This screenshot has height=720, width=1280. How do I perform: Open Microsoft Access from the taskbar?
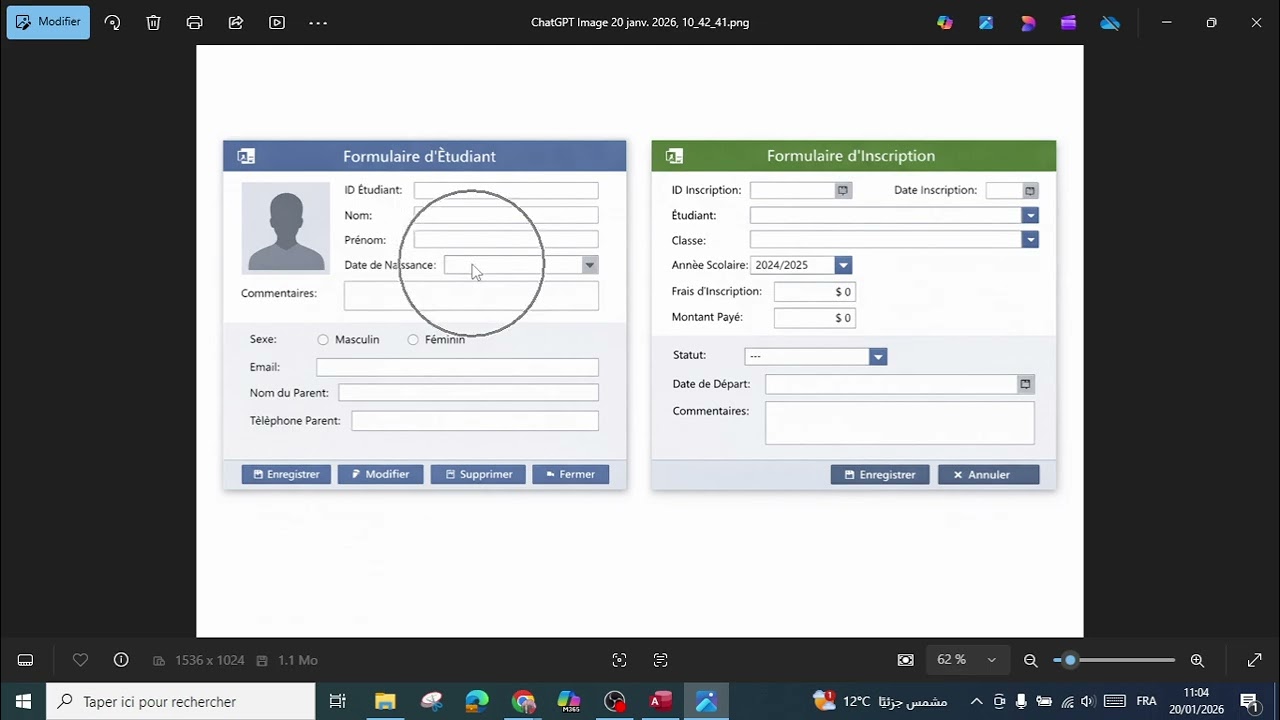[x=661, y=702]
